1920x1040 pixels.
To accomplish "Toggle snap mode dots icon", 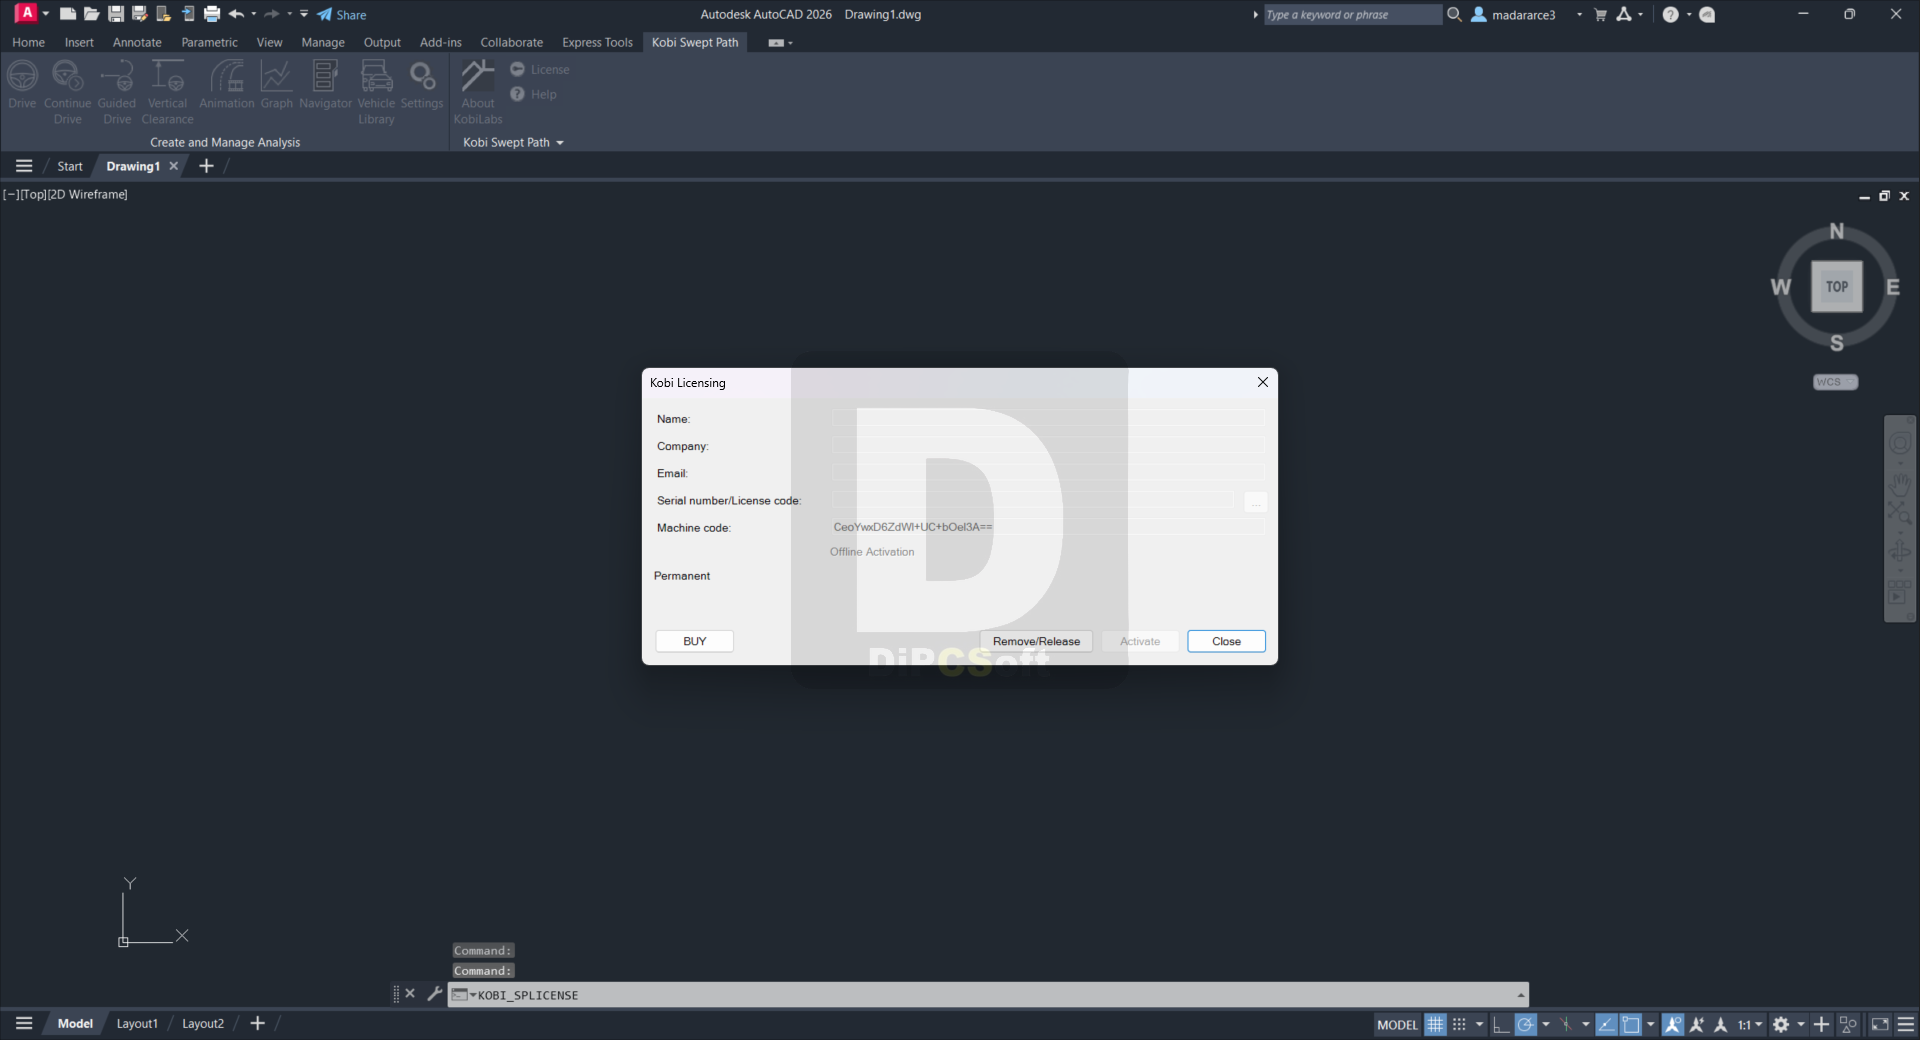I will [1459, 1024].
